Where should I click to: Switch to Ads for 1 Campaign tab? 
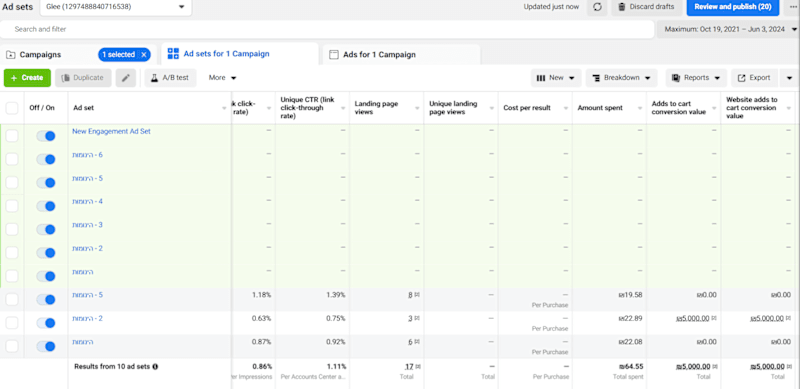coord(401,55)
